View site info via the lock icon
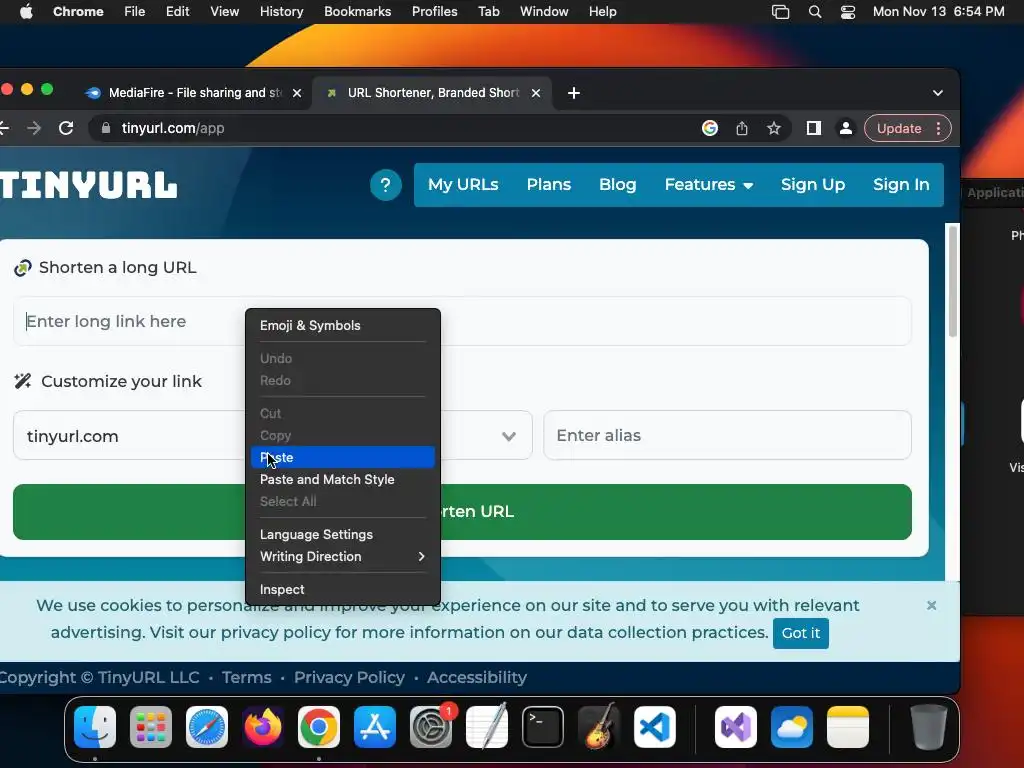1024x768 pixels. tap(106, 128)
